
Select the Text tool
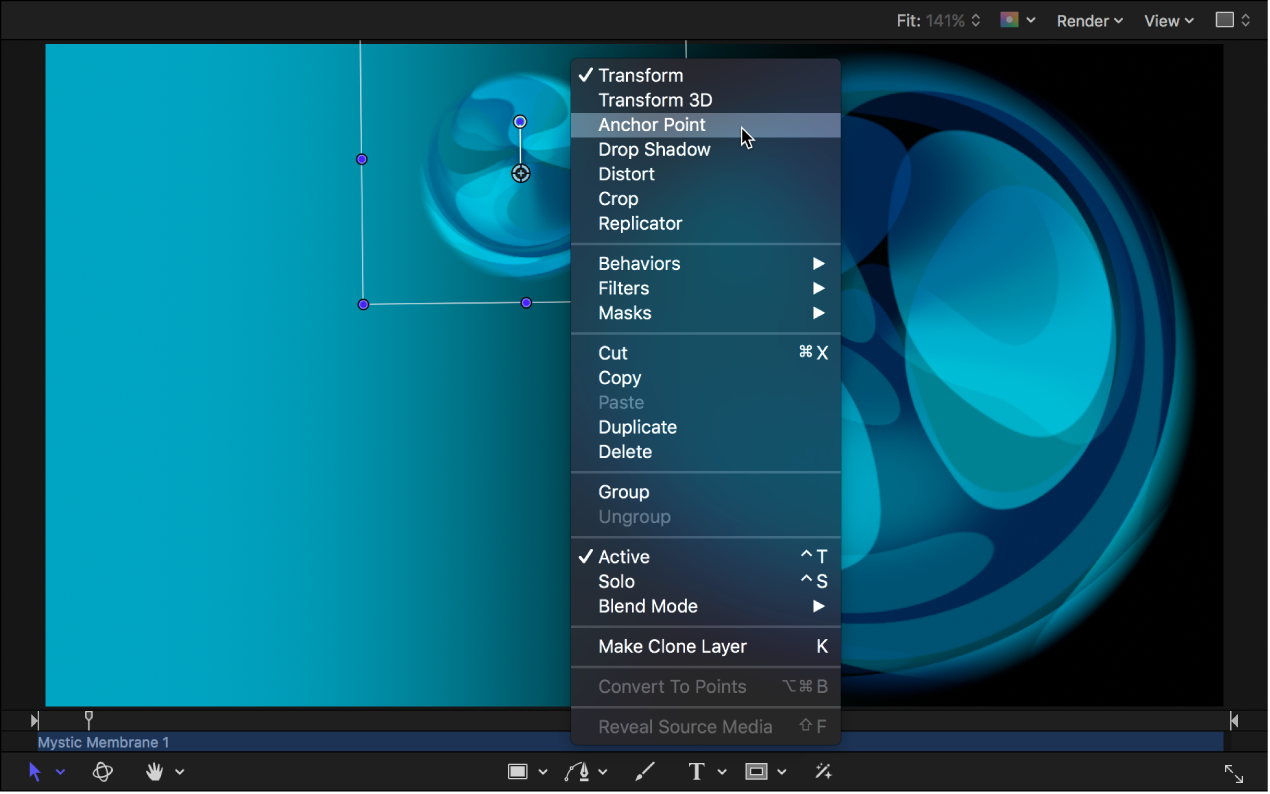point(695,771)
